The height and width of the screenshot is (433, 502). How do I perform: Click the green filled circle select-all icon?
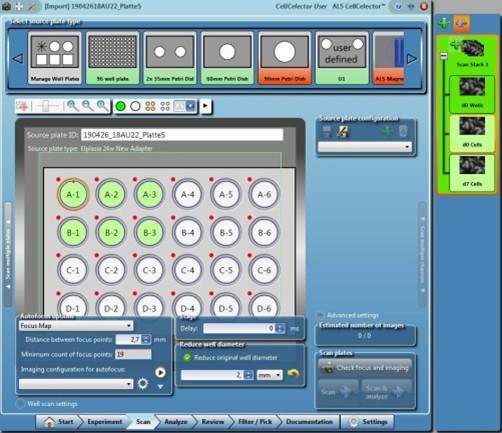coord(120,106)
